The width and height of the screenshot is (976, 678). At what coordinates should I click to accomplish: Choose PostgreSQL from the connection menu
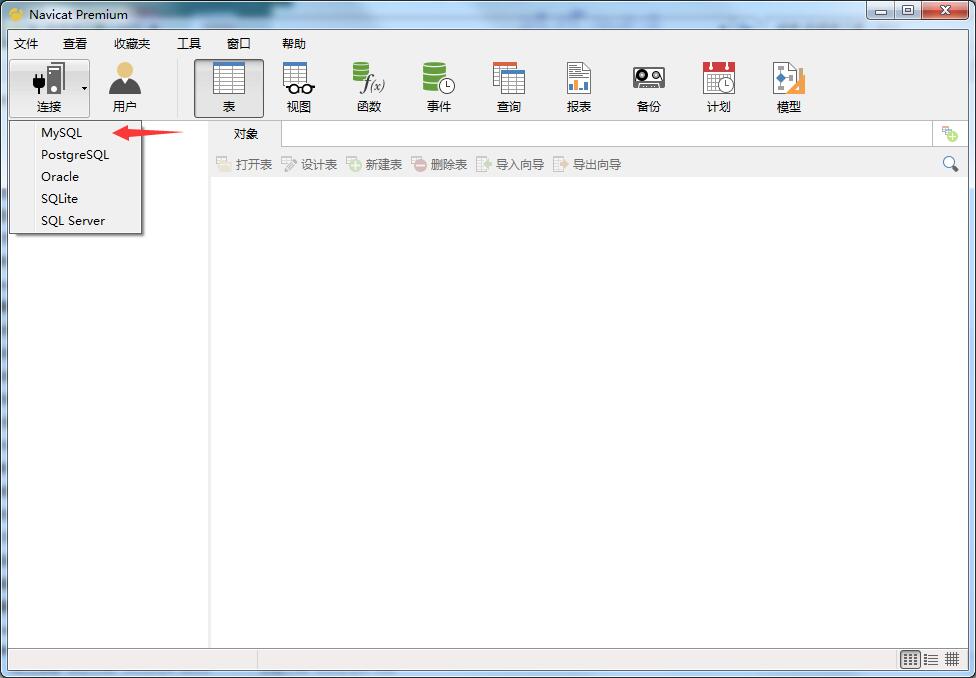click(76, 154)
